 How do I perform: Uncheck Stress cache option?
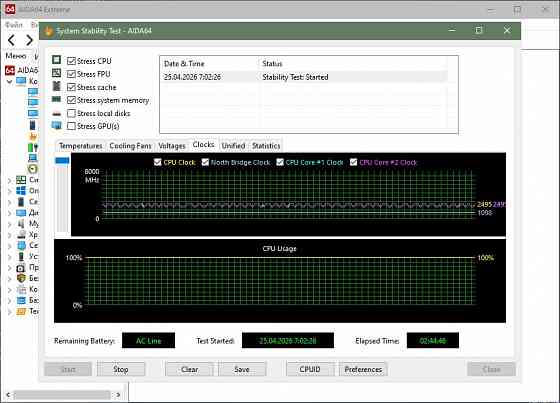[x=71, y=87]
